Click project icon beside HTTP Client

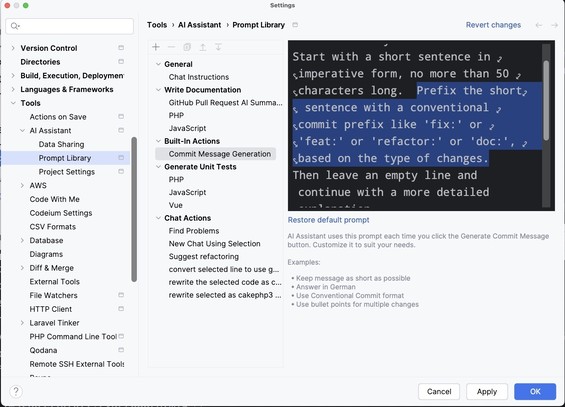(x=121, y=309)
